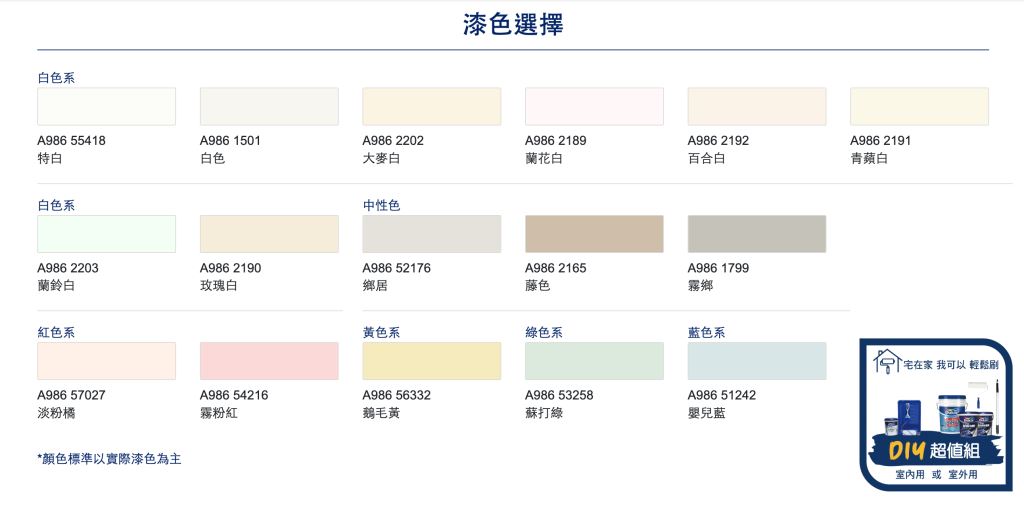Click the 漆色選擇 section heading
Screen dimensions: 1024x506
coord(512,25)
